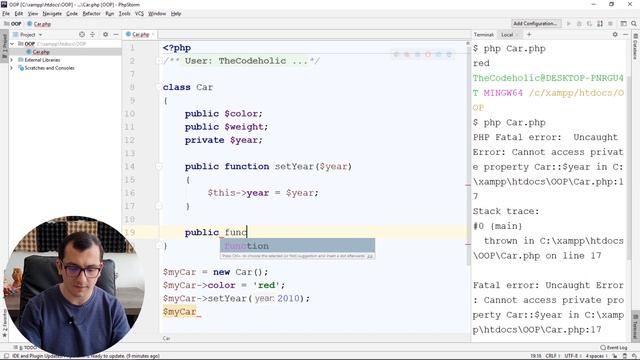The image size is (640, 360).
Task: Click the Project side tool window stripe
Action: tap(4, 46)
